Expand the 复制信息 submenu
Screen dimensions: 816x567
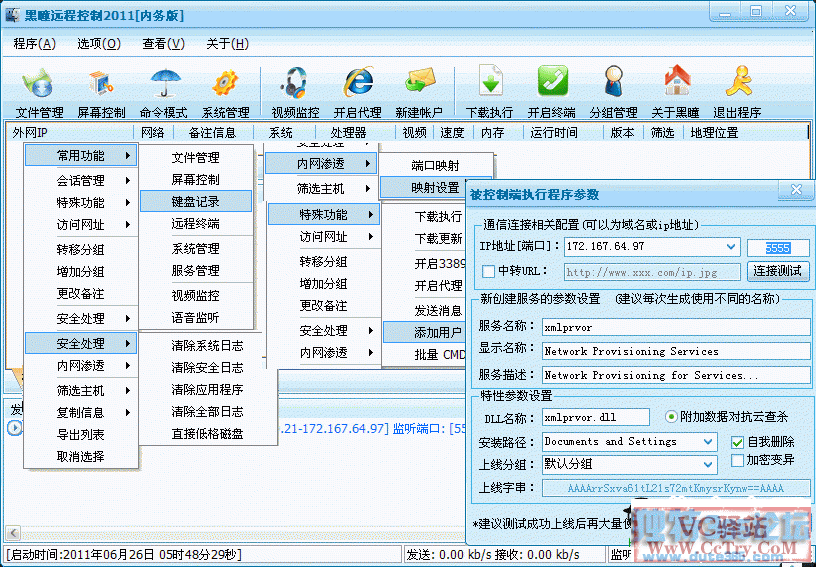coord(81,413)
